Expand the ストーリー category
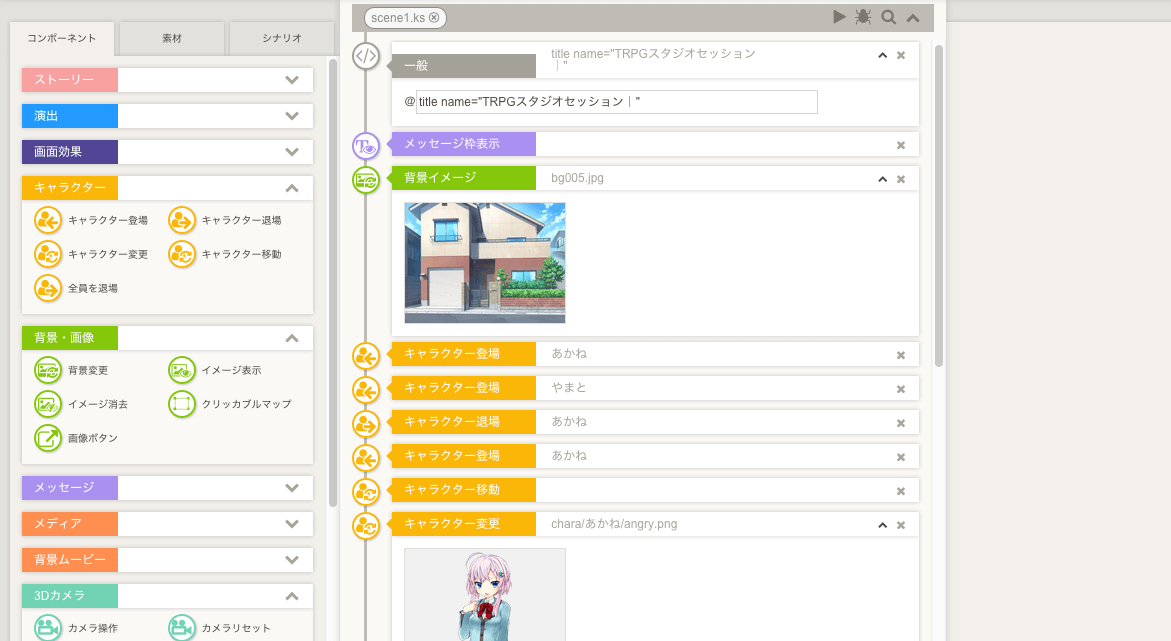Viewport: 1171px width, 641px height. [292, 80]
